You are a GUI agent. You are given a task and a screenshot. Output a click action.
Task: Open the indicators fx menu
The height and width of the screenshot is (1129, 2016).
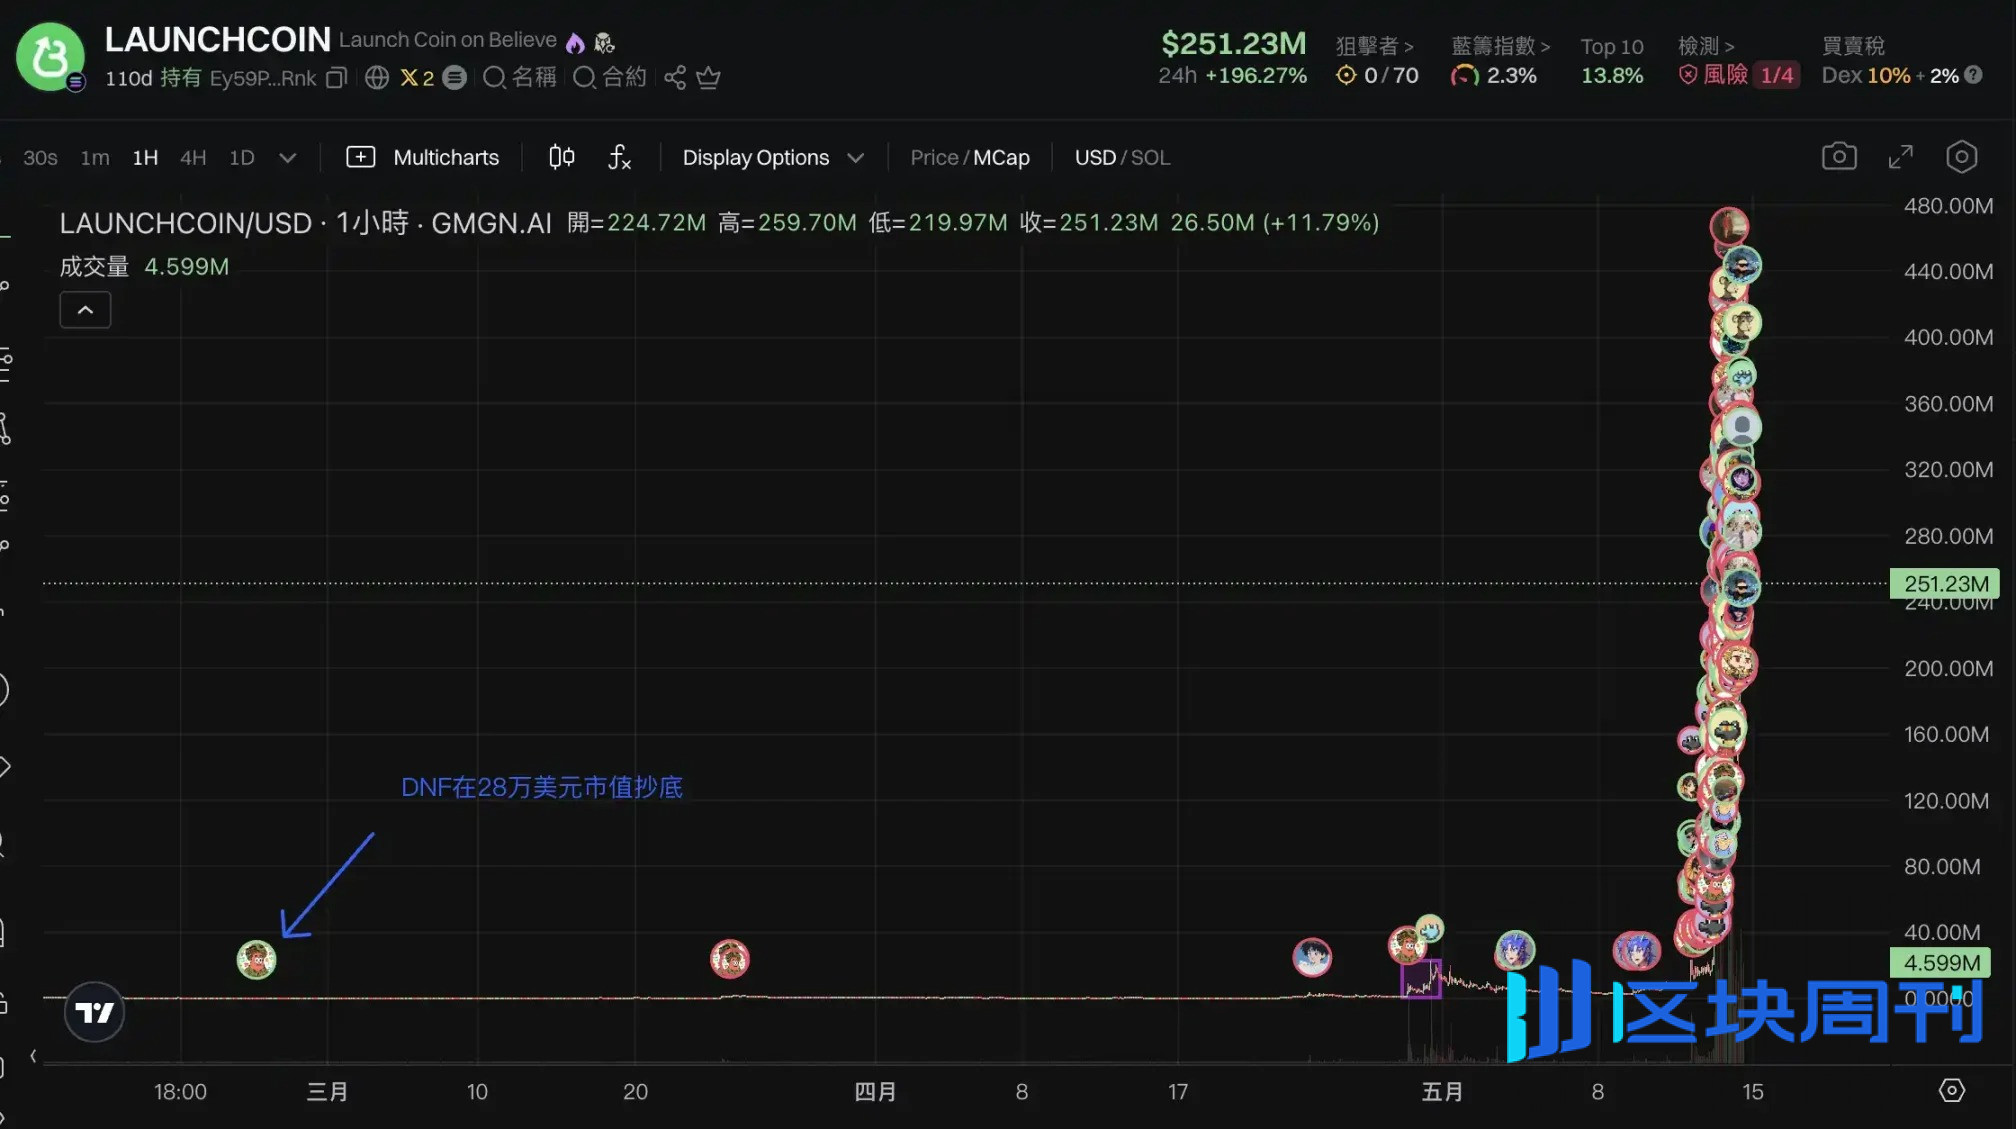pyautogui.click(x=619, y=157)
